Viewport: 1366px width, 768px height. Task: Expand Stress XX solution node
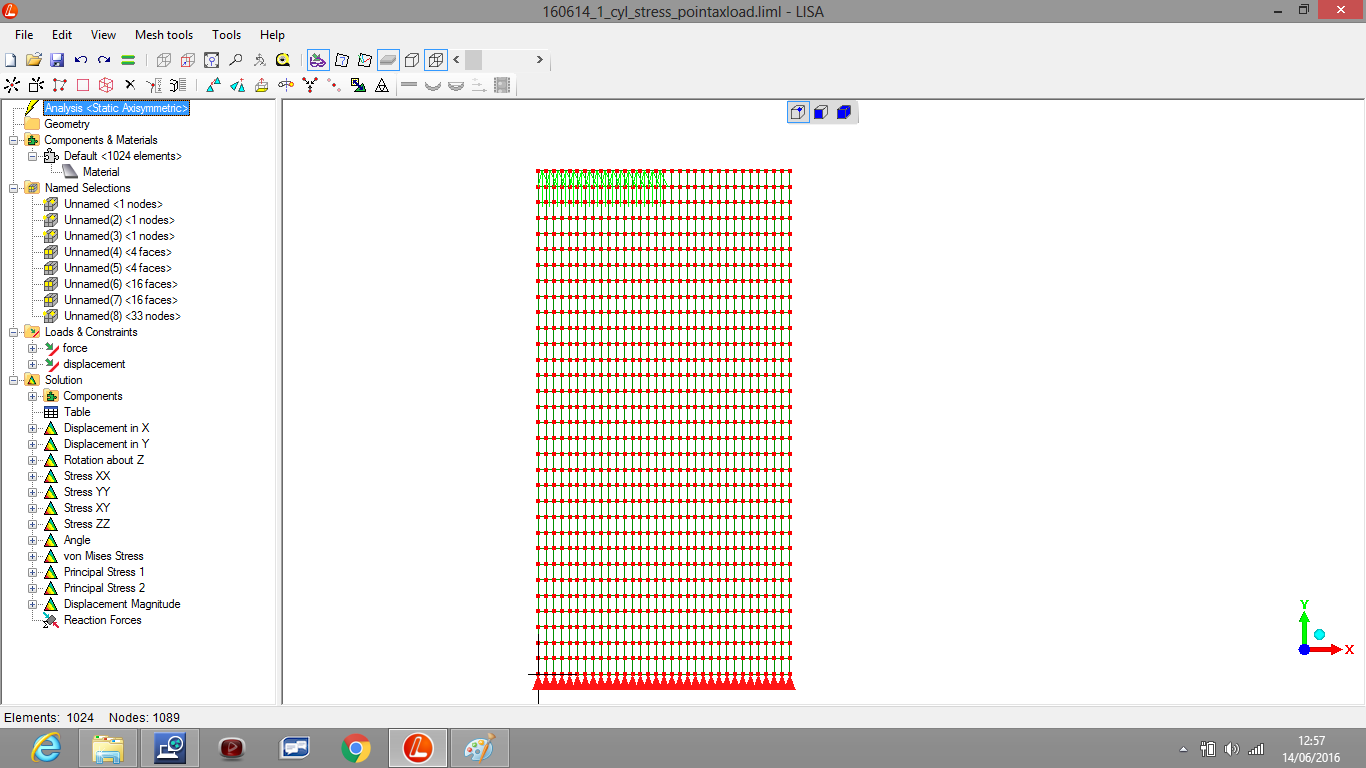coord(33,476)
